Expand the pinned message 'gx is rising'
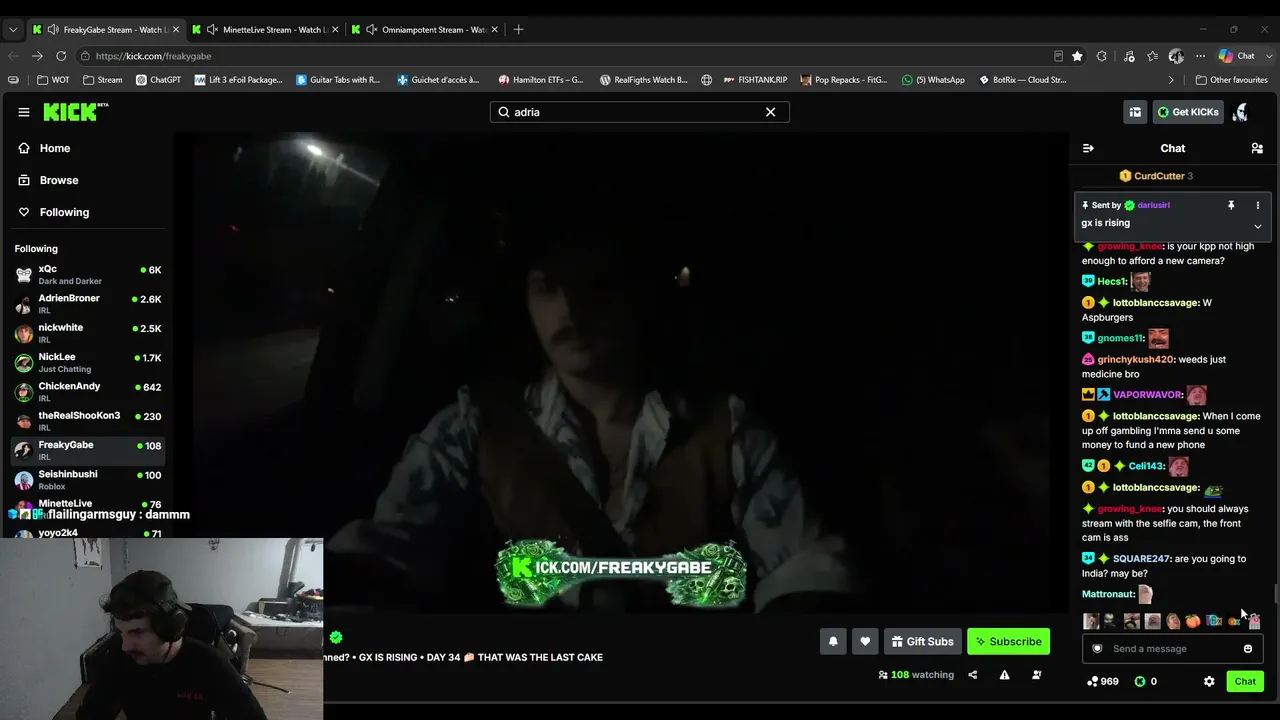The height and width of the screenshot is (720, 1280). (1258, 226)
